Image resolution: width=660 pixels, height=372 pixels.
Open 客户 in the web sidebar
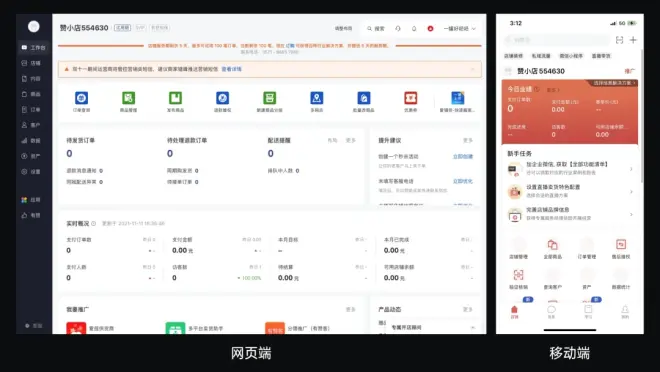point(32,125)
